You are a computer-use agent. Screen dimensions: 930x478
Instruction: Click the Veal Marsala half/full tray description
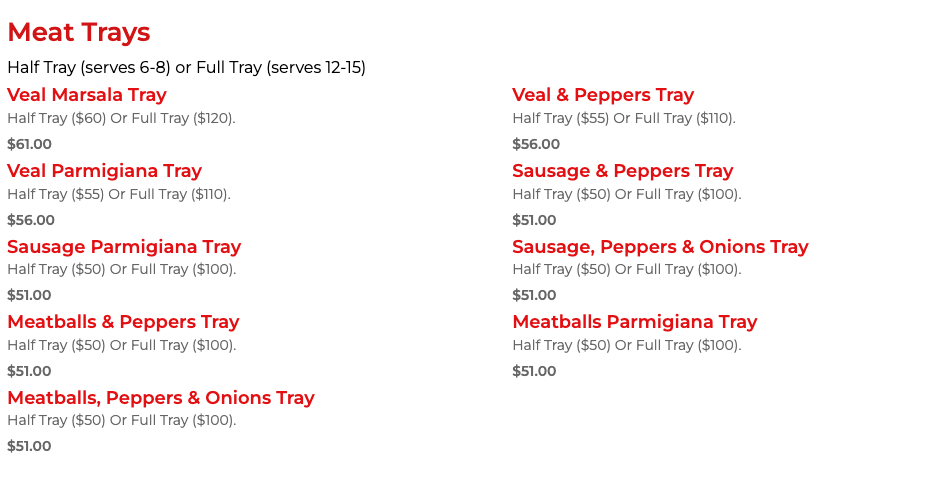point(121,118)
